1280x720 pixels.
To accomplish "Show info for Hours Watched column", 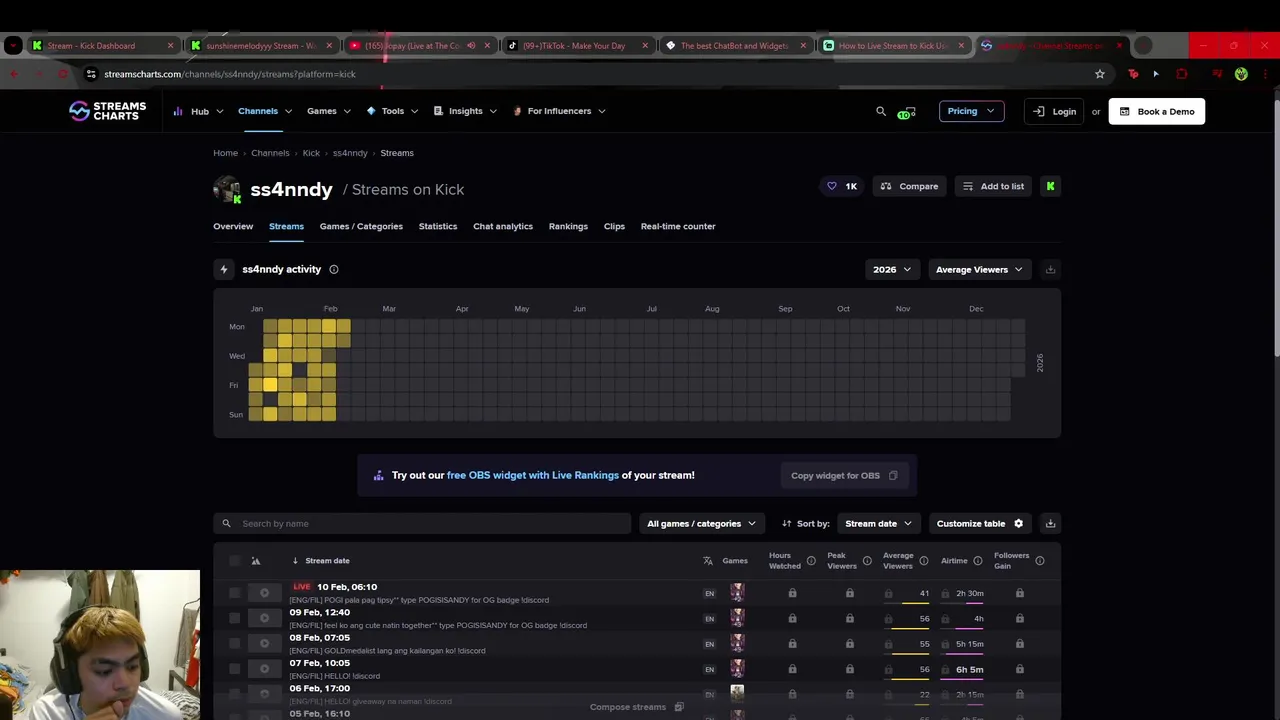I will tap(811, 561).
